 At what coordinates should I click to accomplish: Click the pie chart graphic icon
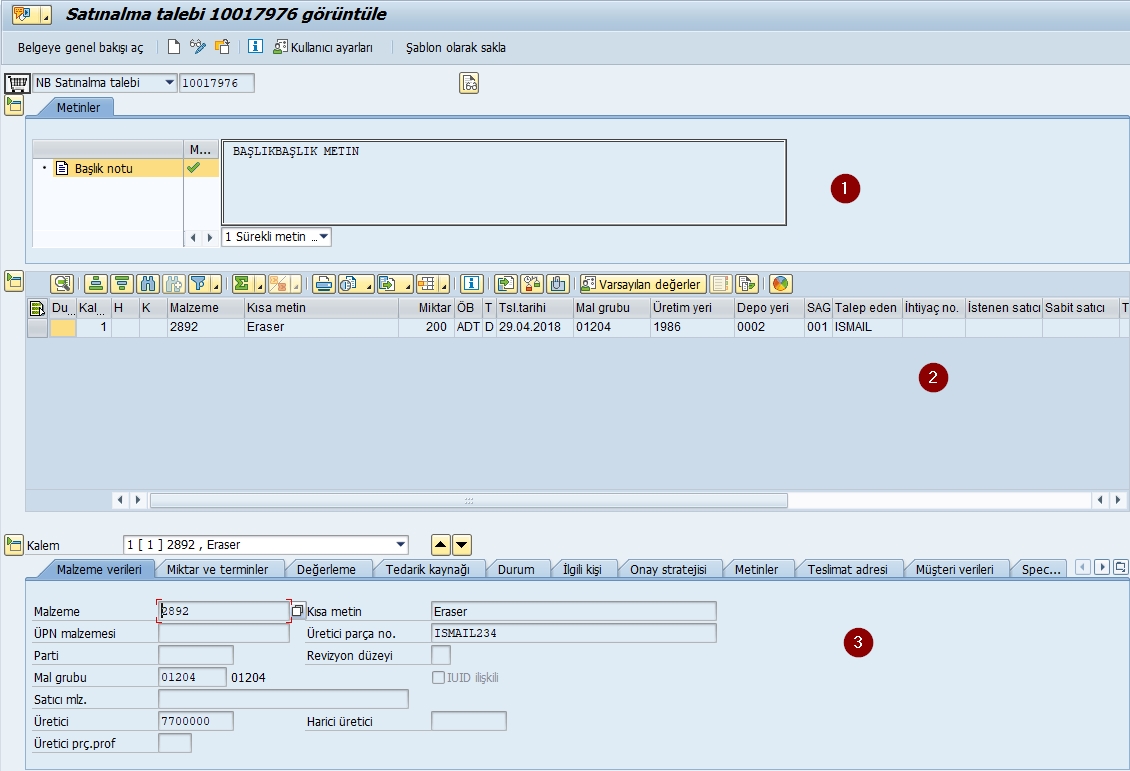coord(780,284)
